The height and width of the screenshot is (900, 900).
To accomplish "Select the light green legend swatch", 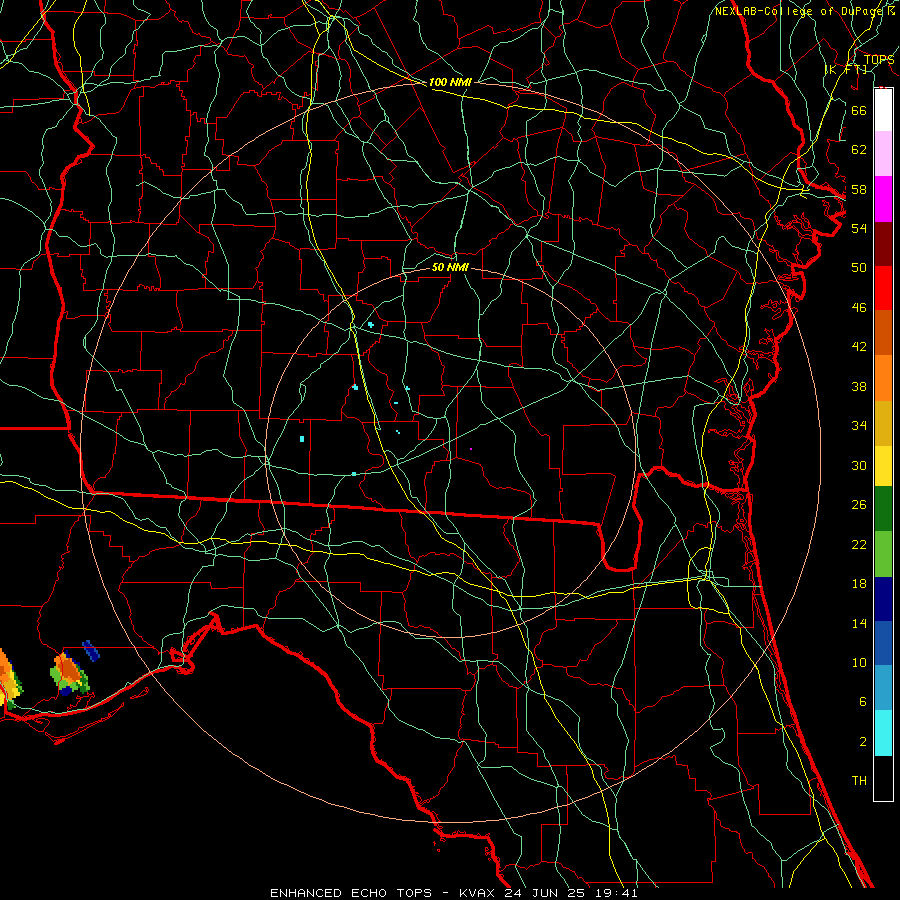I will (x=883, y=554).
